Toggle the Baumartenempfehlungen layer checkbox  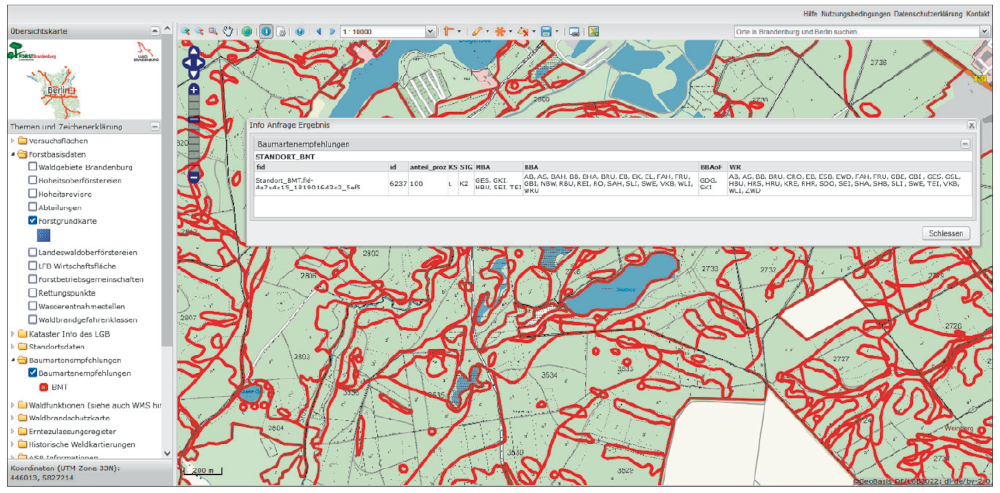coord(33,372)
